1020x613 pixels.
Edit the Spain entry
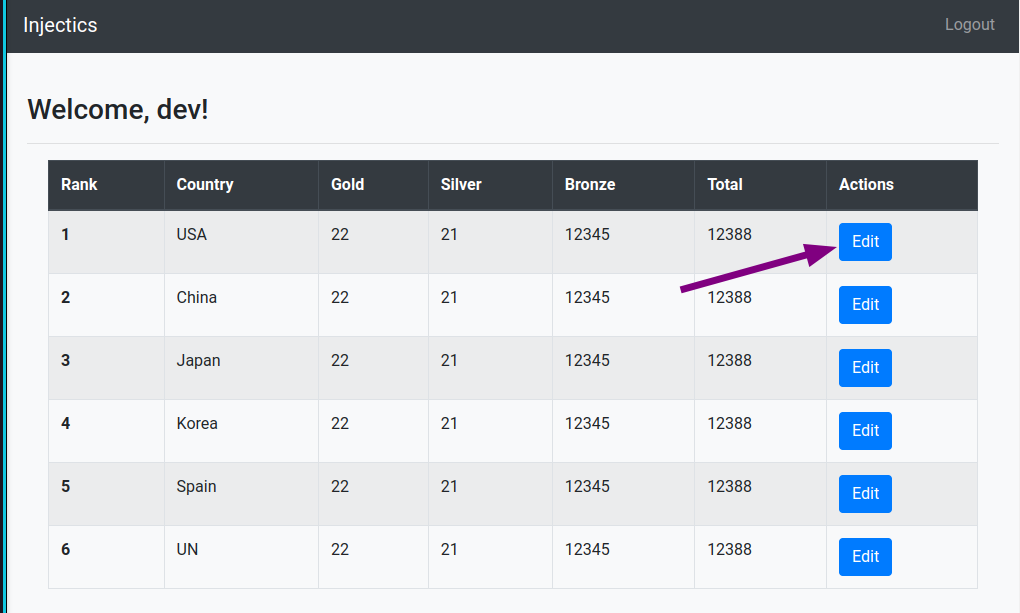pos(865,494)
